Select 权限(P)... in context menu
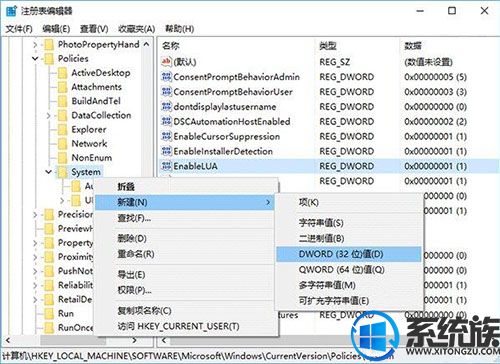Viewport: 500px width, 364px height. [x=134, y=290]
